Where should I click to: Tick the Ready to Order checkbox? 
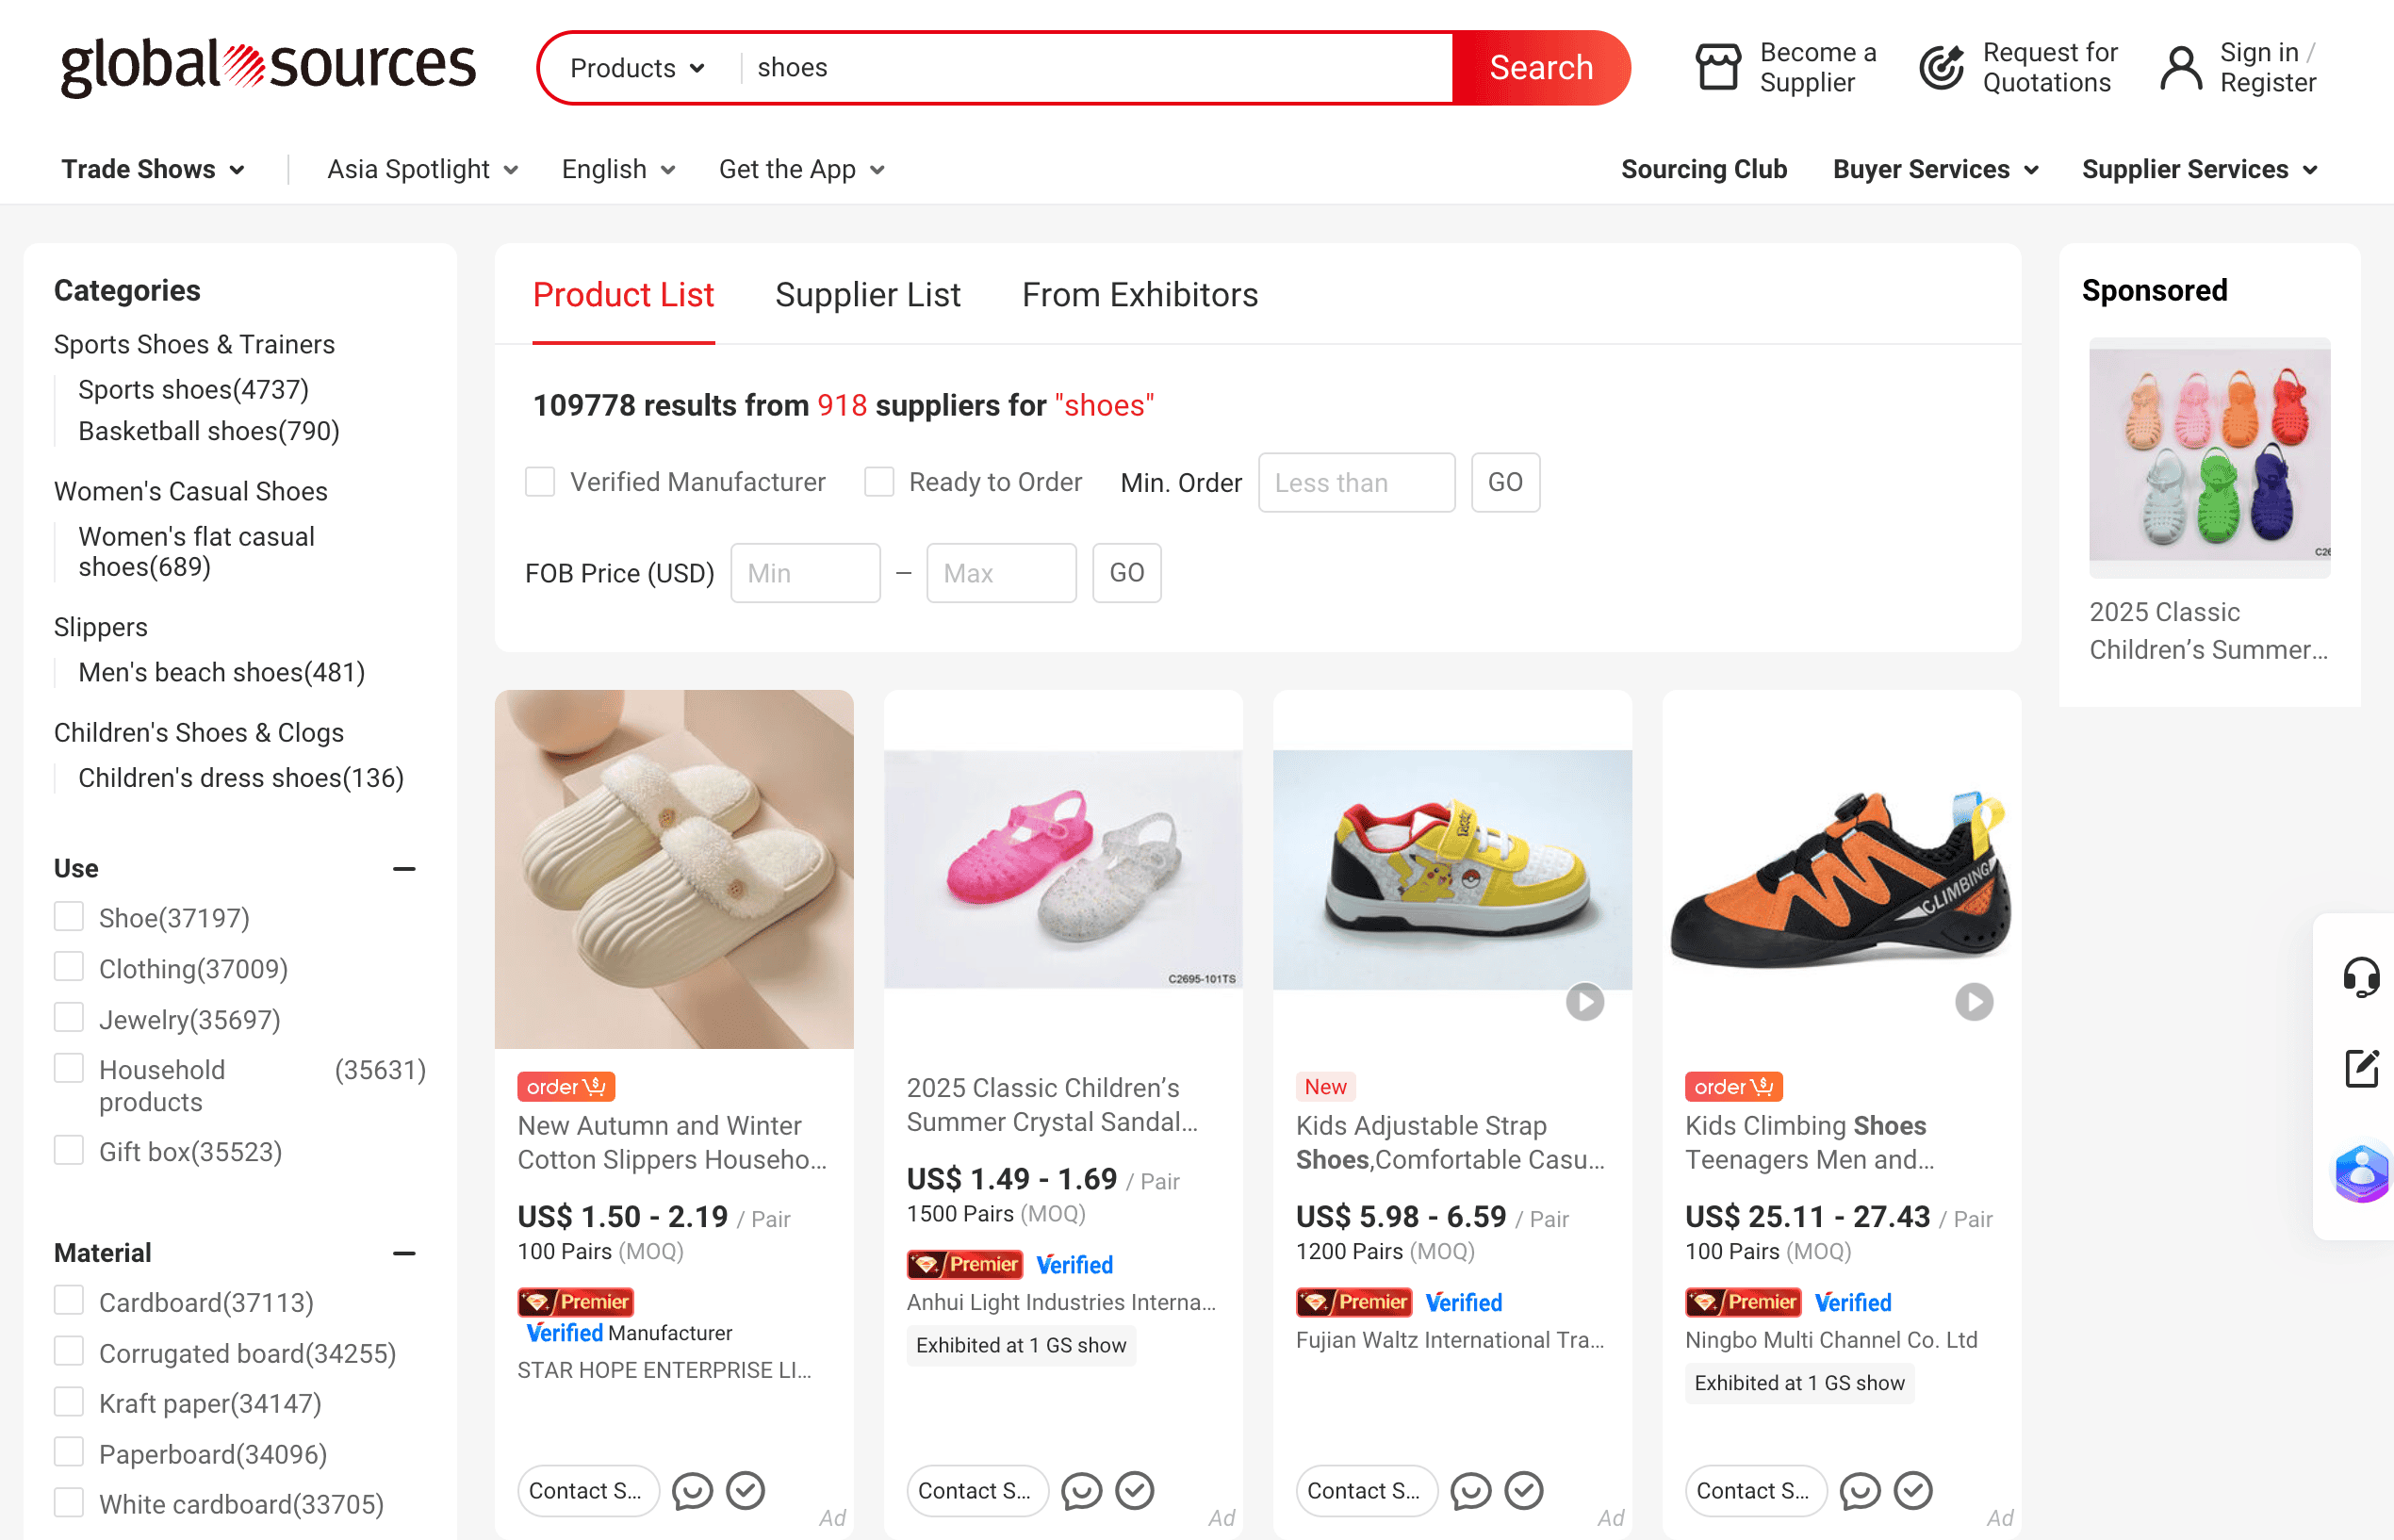coord(879,482)
